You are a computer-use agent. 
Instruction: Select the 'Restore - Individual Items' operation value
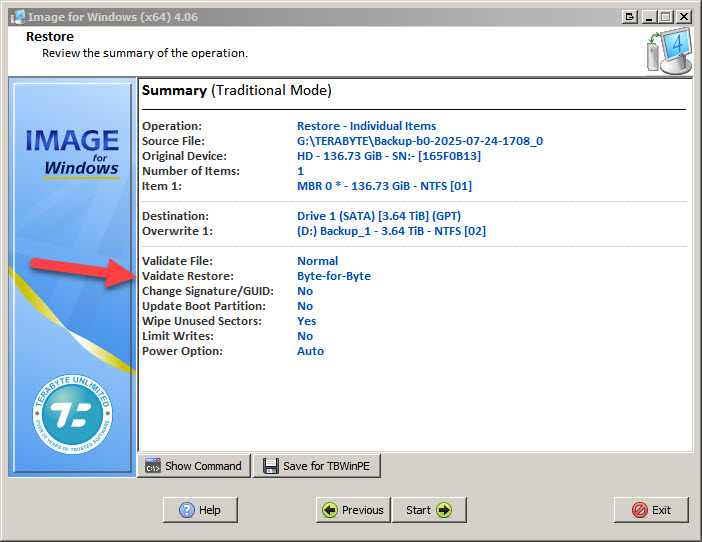tap(366, 126)
